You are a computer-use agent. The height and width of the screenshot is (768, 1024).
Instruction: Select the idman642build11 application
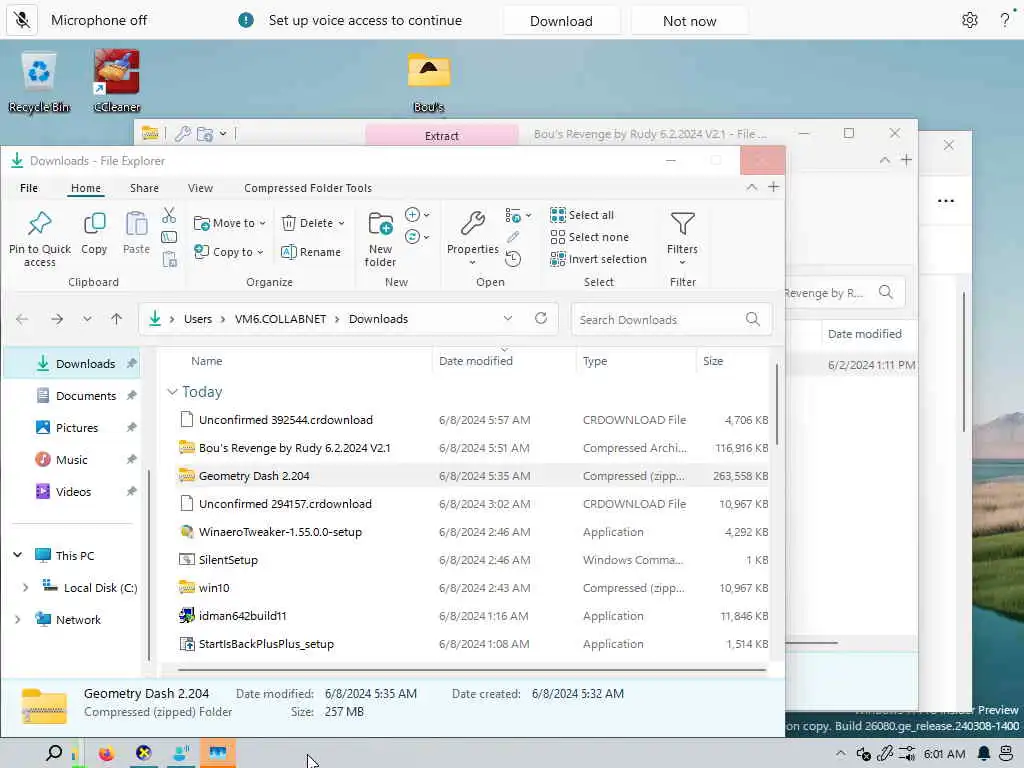(x=242, y=616)
